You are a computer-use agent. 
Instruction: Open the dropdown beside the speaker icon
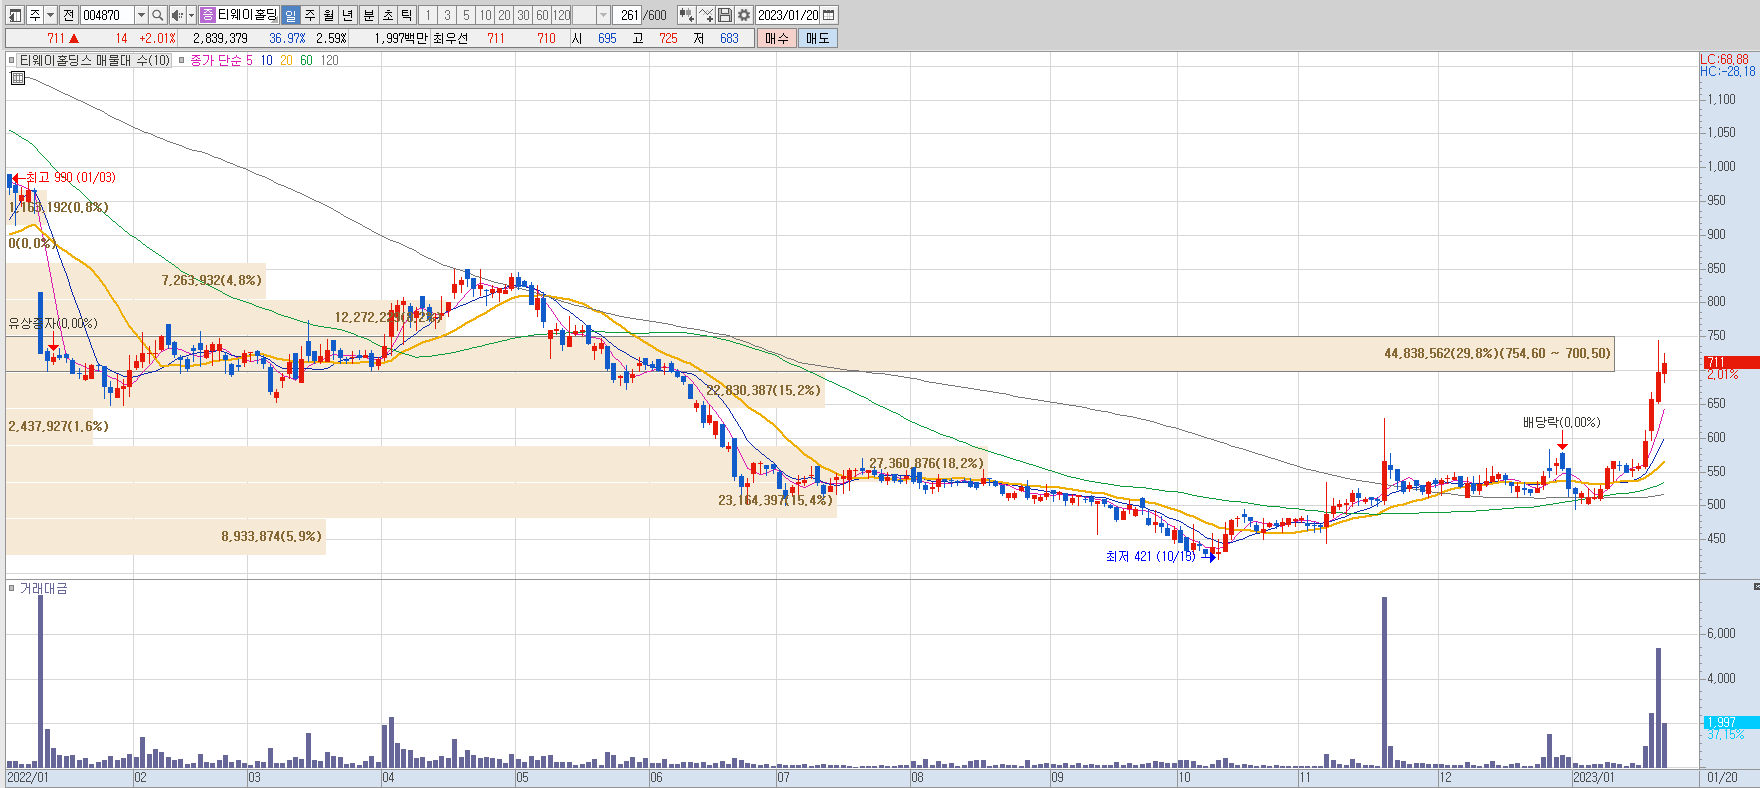coord(191,15)
